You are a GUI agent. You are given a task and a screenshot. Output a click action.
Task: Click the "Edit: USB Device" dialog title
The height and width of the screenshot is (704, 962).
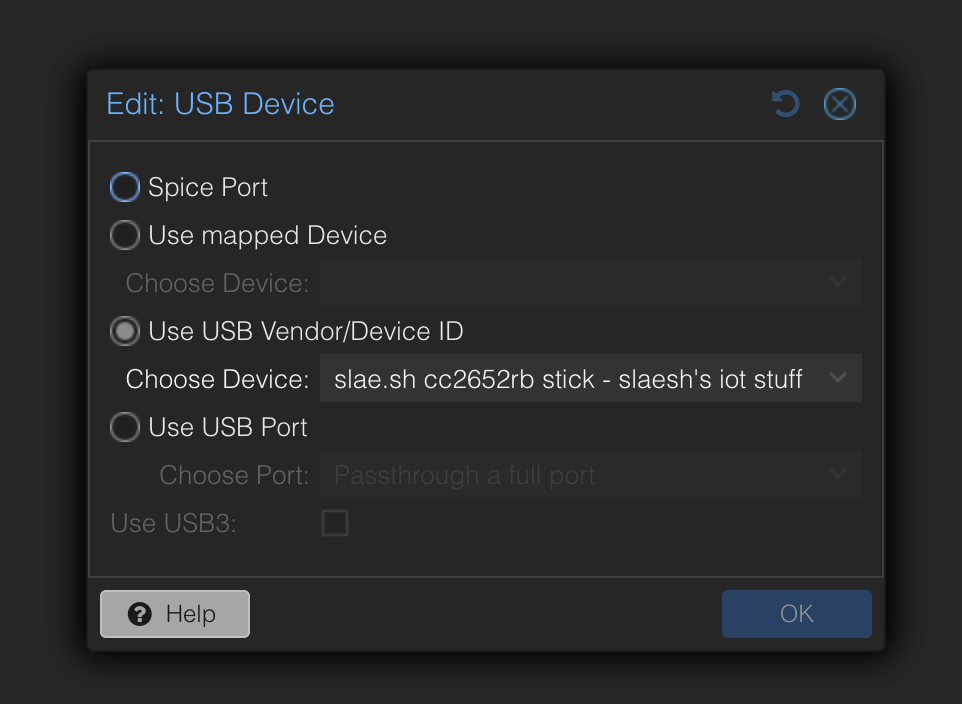click(221, 104)
